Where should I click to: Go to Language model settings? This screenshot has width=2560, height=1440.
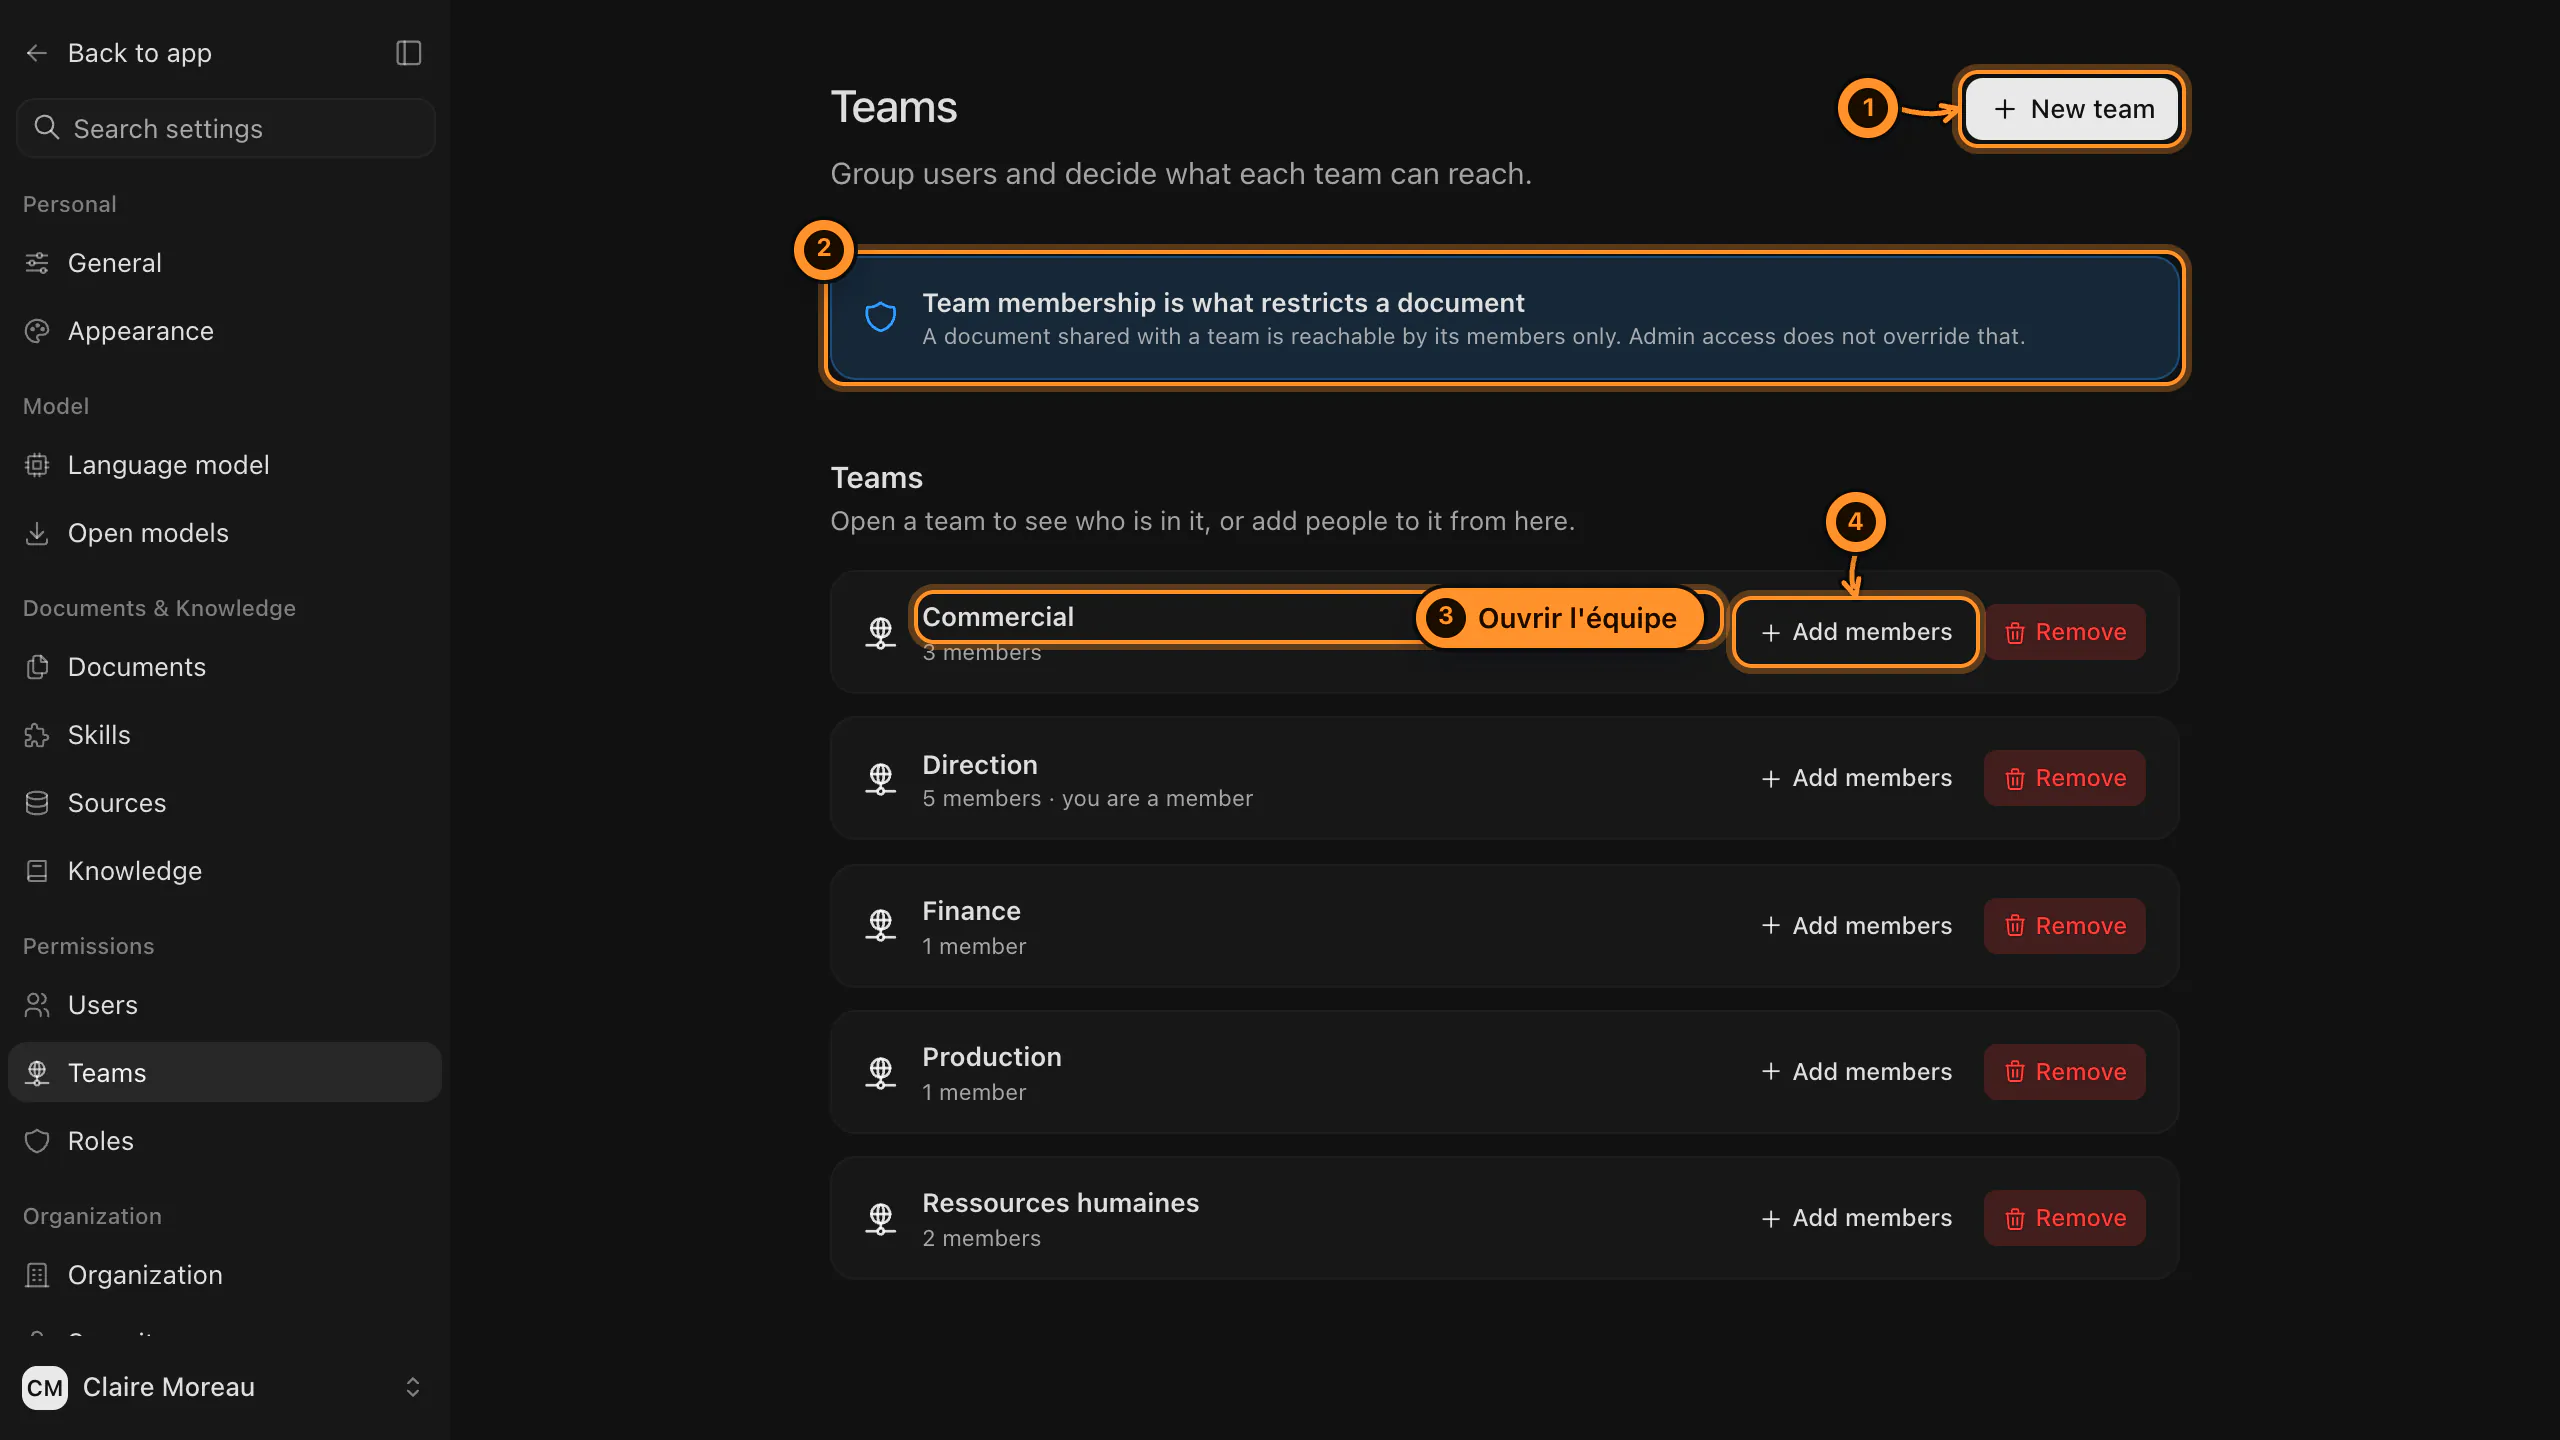click(225, 465)
